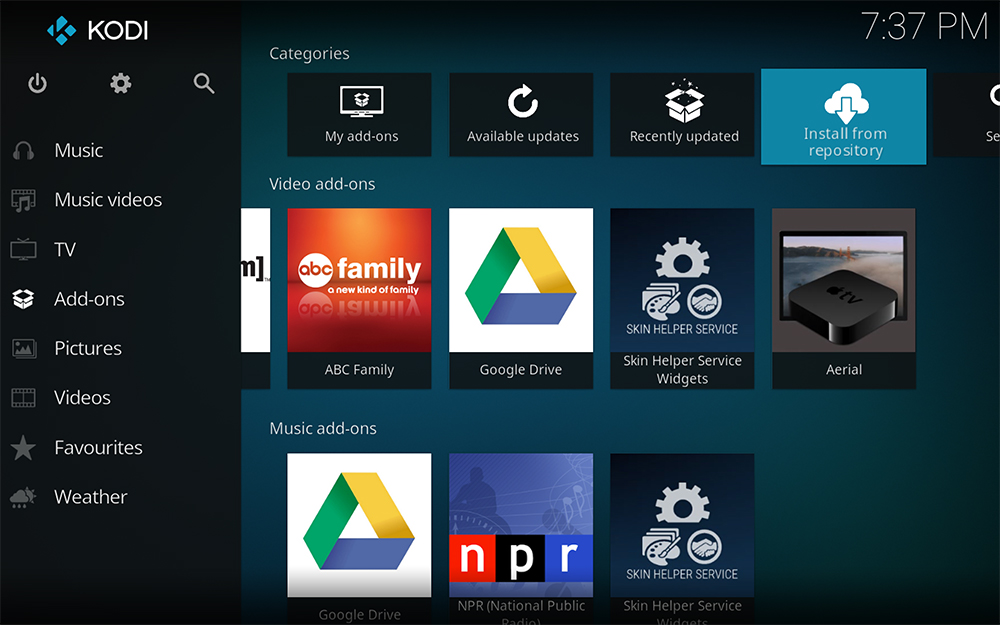This screenshot has height=625, width=1000.
Task: Click the Videos film strip icon
Action: tap(22, 397)
